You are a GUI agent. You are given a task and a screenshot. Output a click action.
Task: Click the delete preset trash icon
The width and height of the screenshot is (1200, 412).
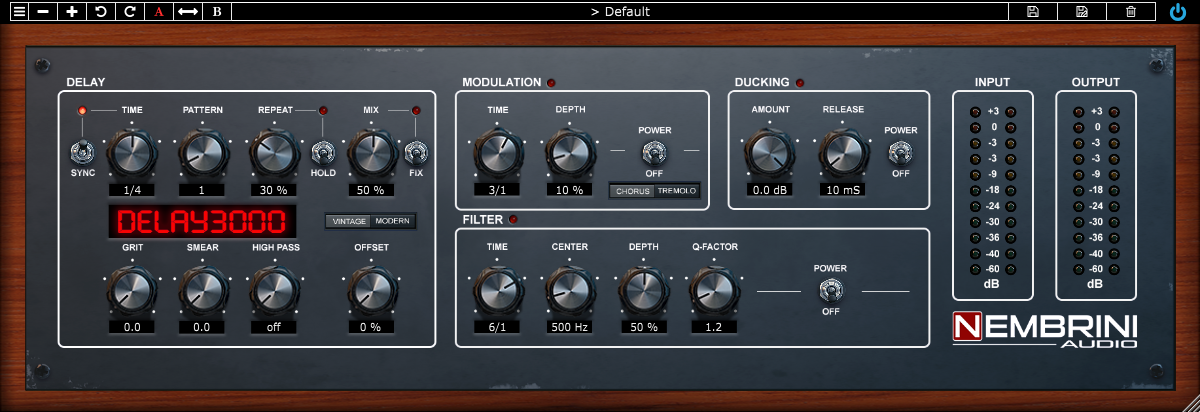click(1131, 12)
